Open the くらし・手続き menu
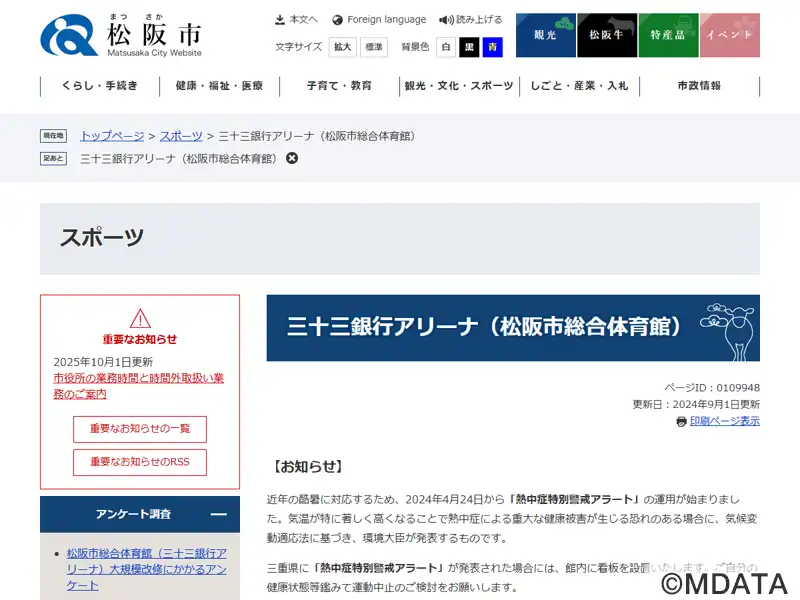The image size is (800, 600). pos(100,86)
